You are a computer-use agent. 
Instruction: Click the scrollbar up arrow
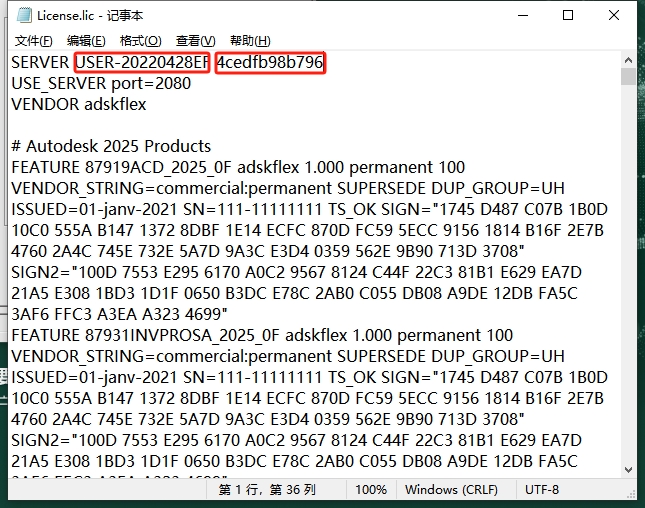pyautogui.click(x=628, y=60)
